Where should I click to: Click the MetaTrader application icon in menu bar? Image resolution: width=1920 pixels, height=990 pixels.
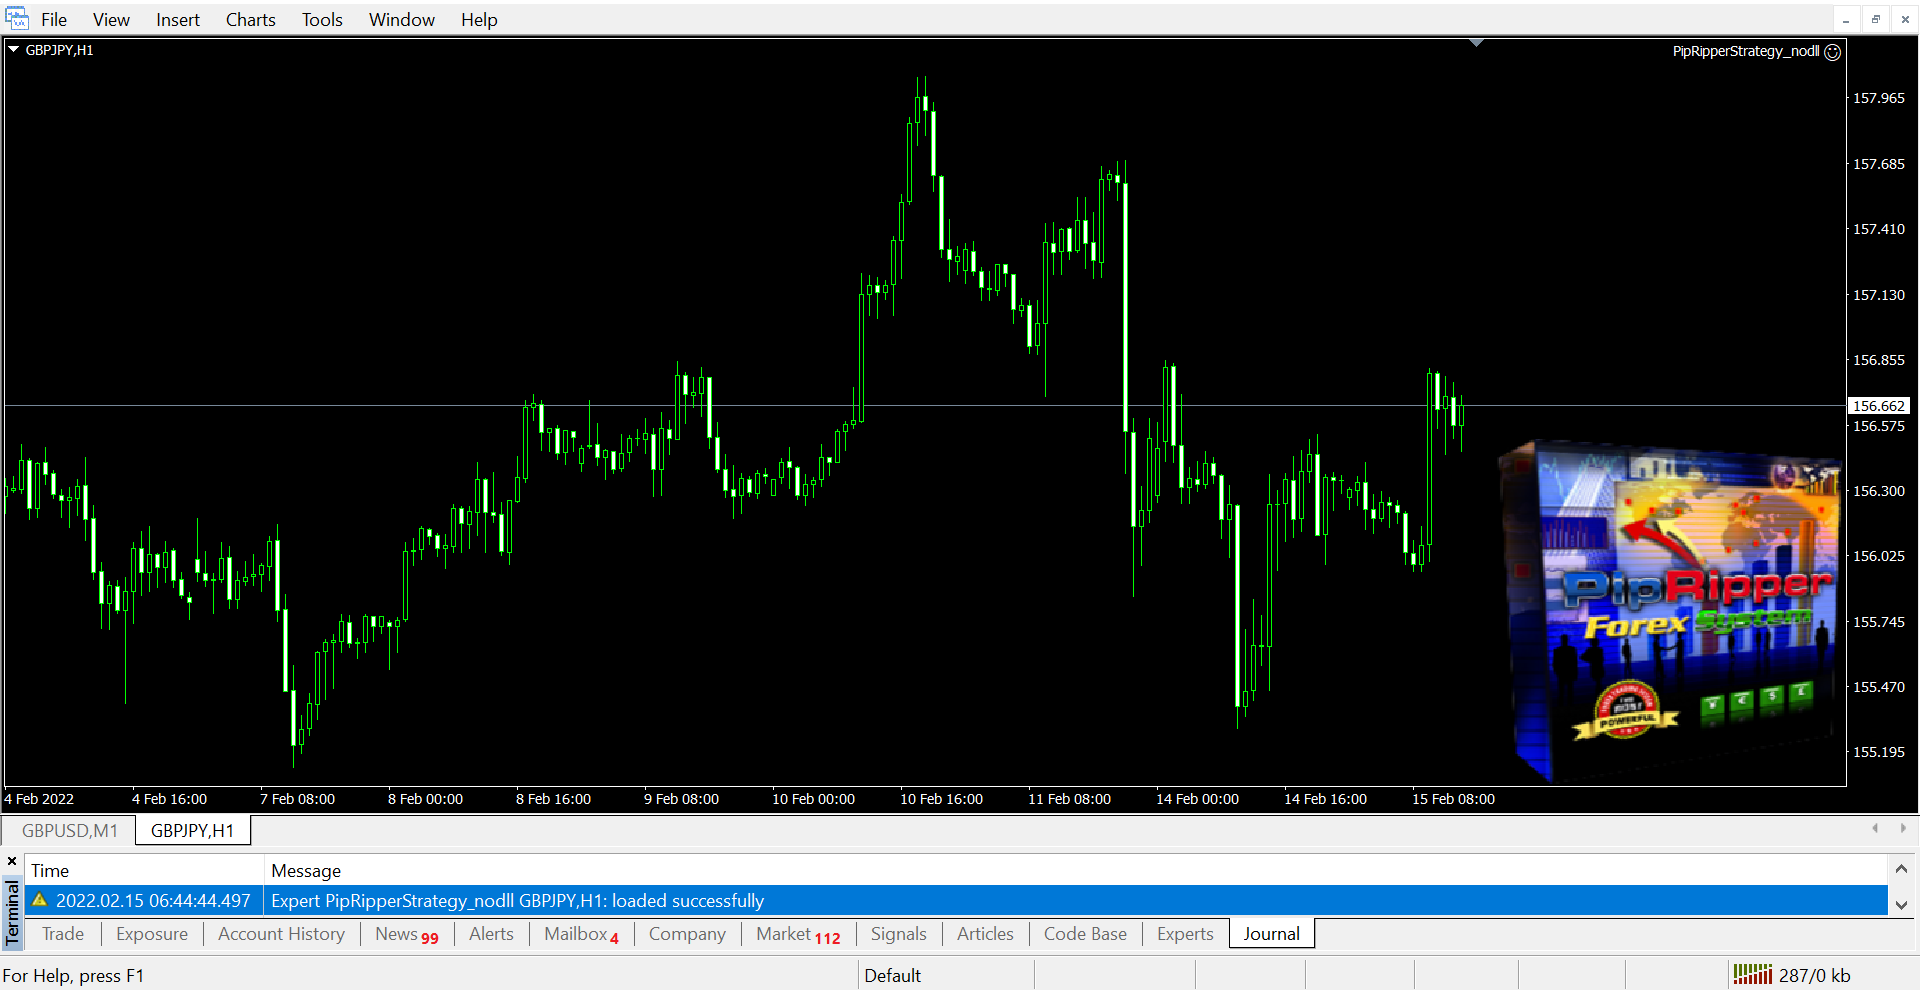coord(17,19)
